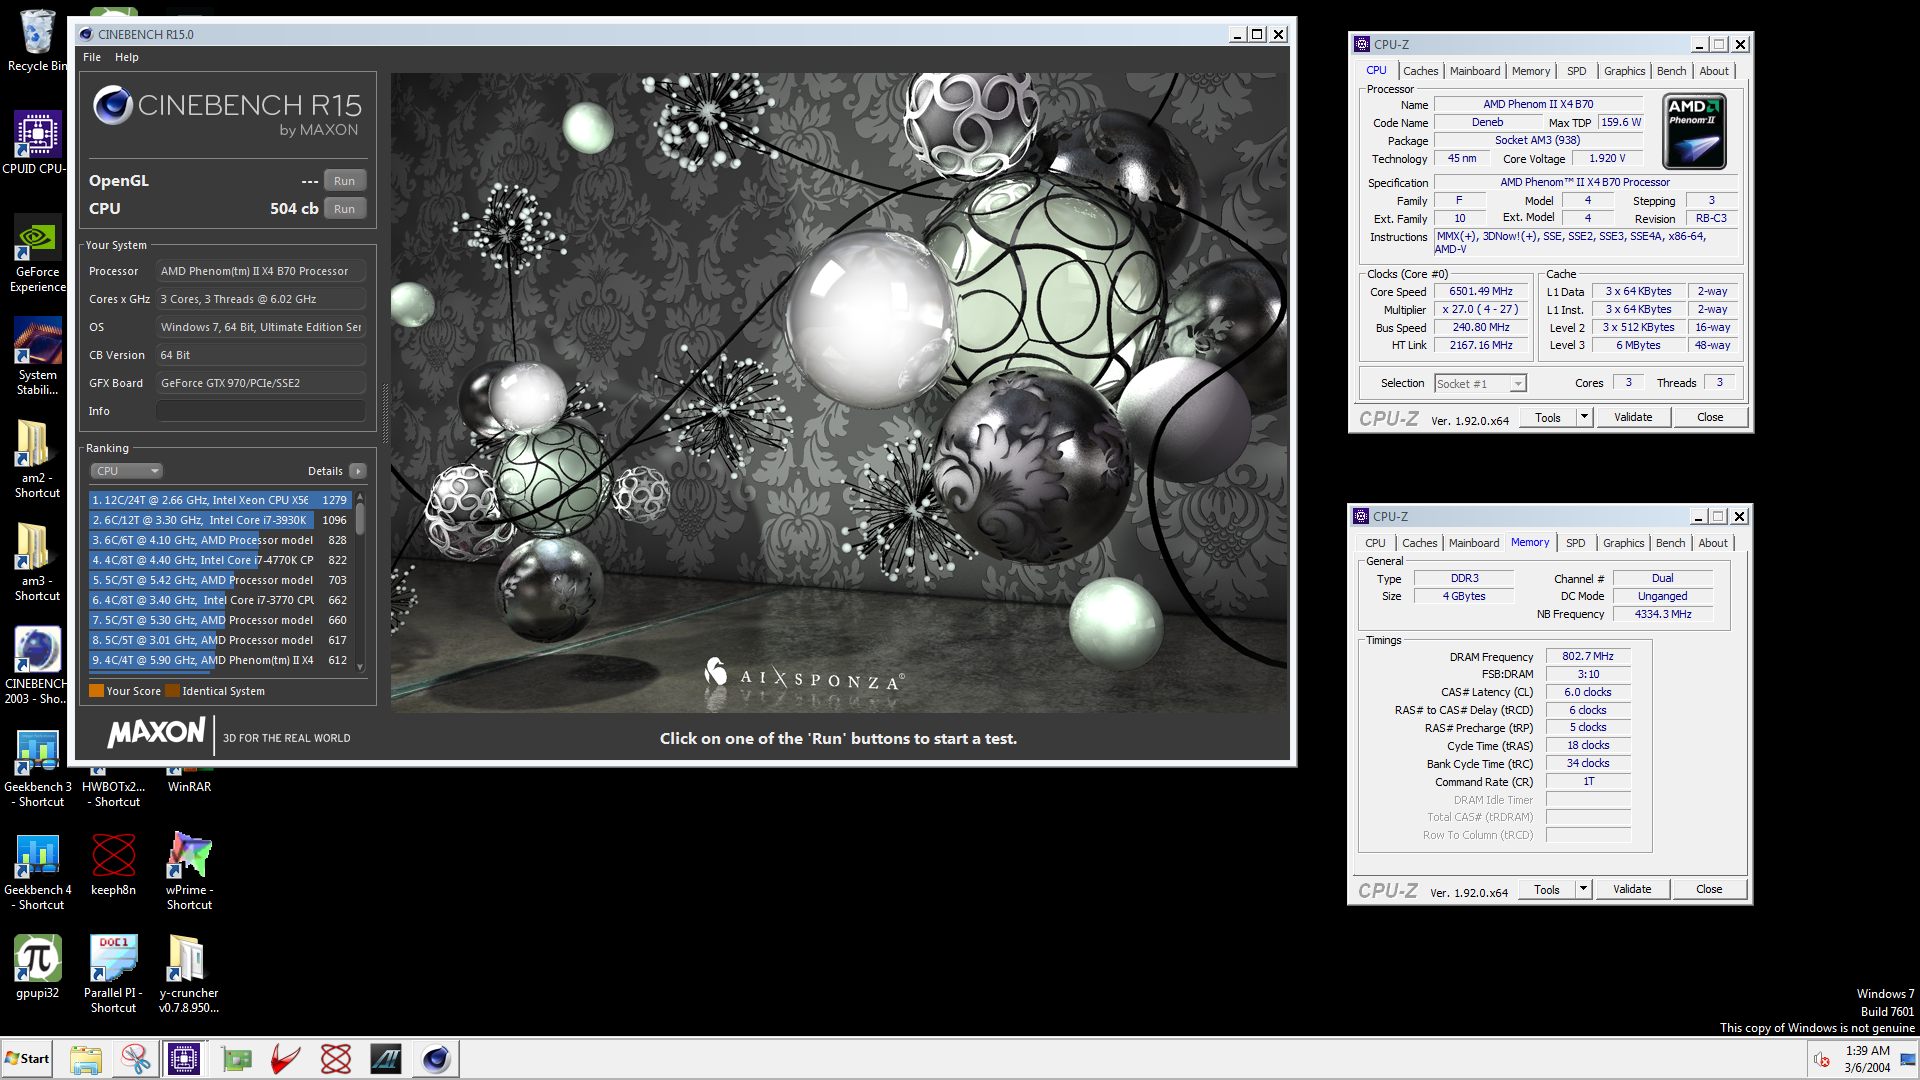
Task: Click the green circuit card taskbar icon
Action: point(236,1059)
